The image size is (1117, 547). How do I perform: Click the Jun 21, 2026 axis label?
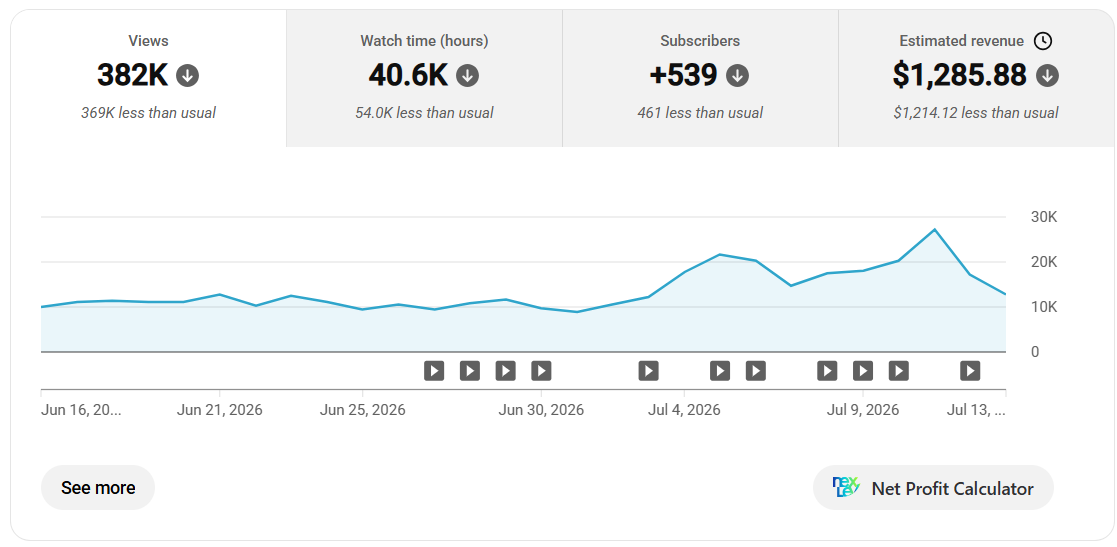(x=219, y=410)
